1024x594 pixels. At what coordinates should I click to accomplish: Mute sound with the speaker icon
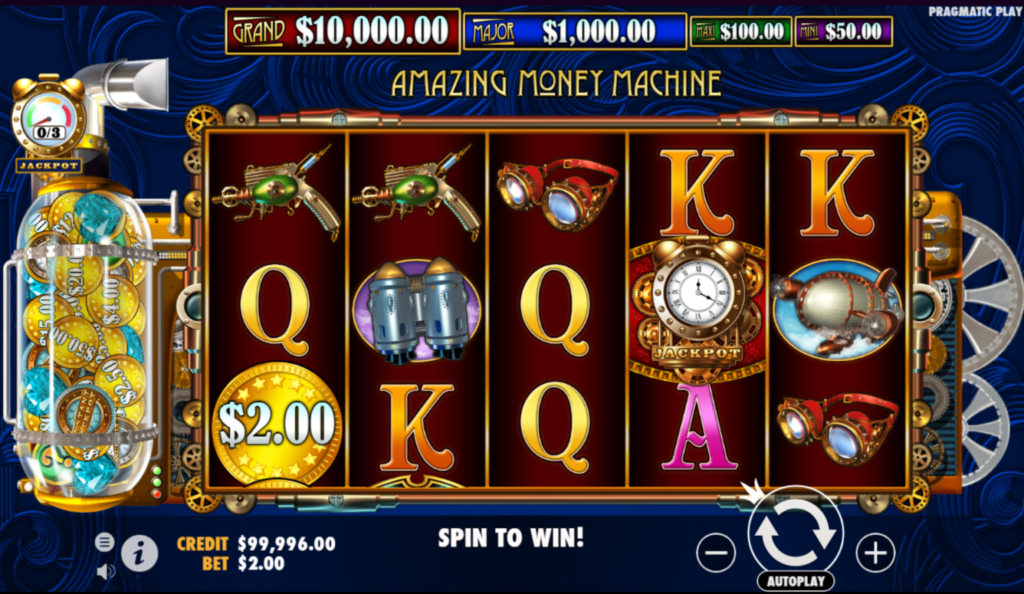(105, 572)
